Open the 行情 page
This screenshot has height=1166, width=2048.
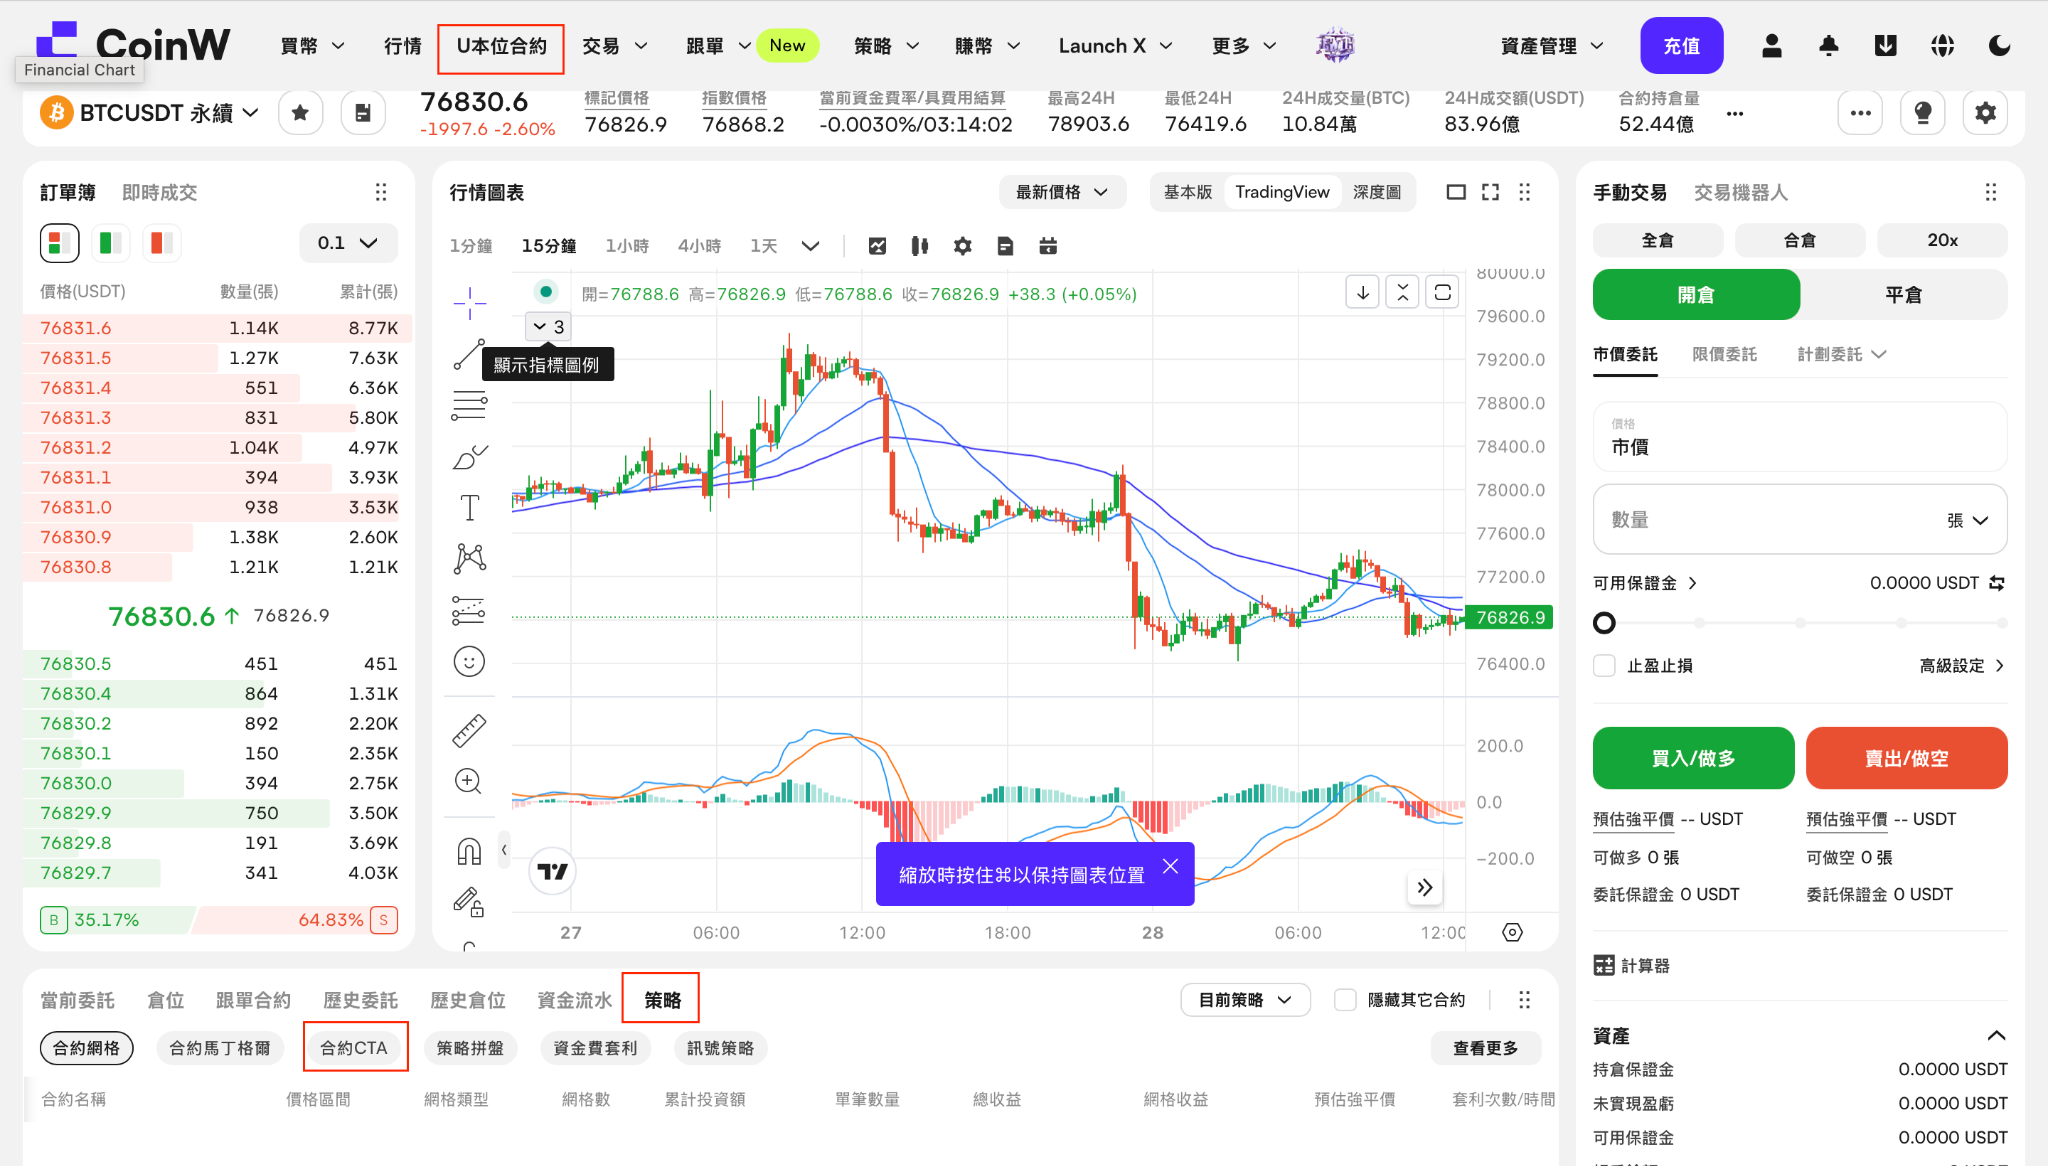(402, 46)
